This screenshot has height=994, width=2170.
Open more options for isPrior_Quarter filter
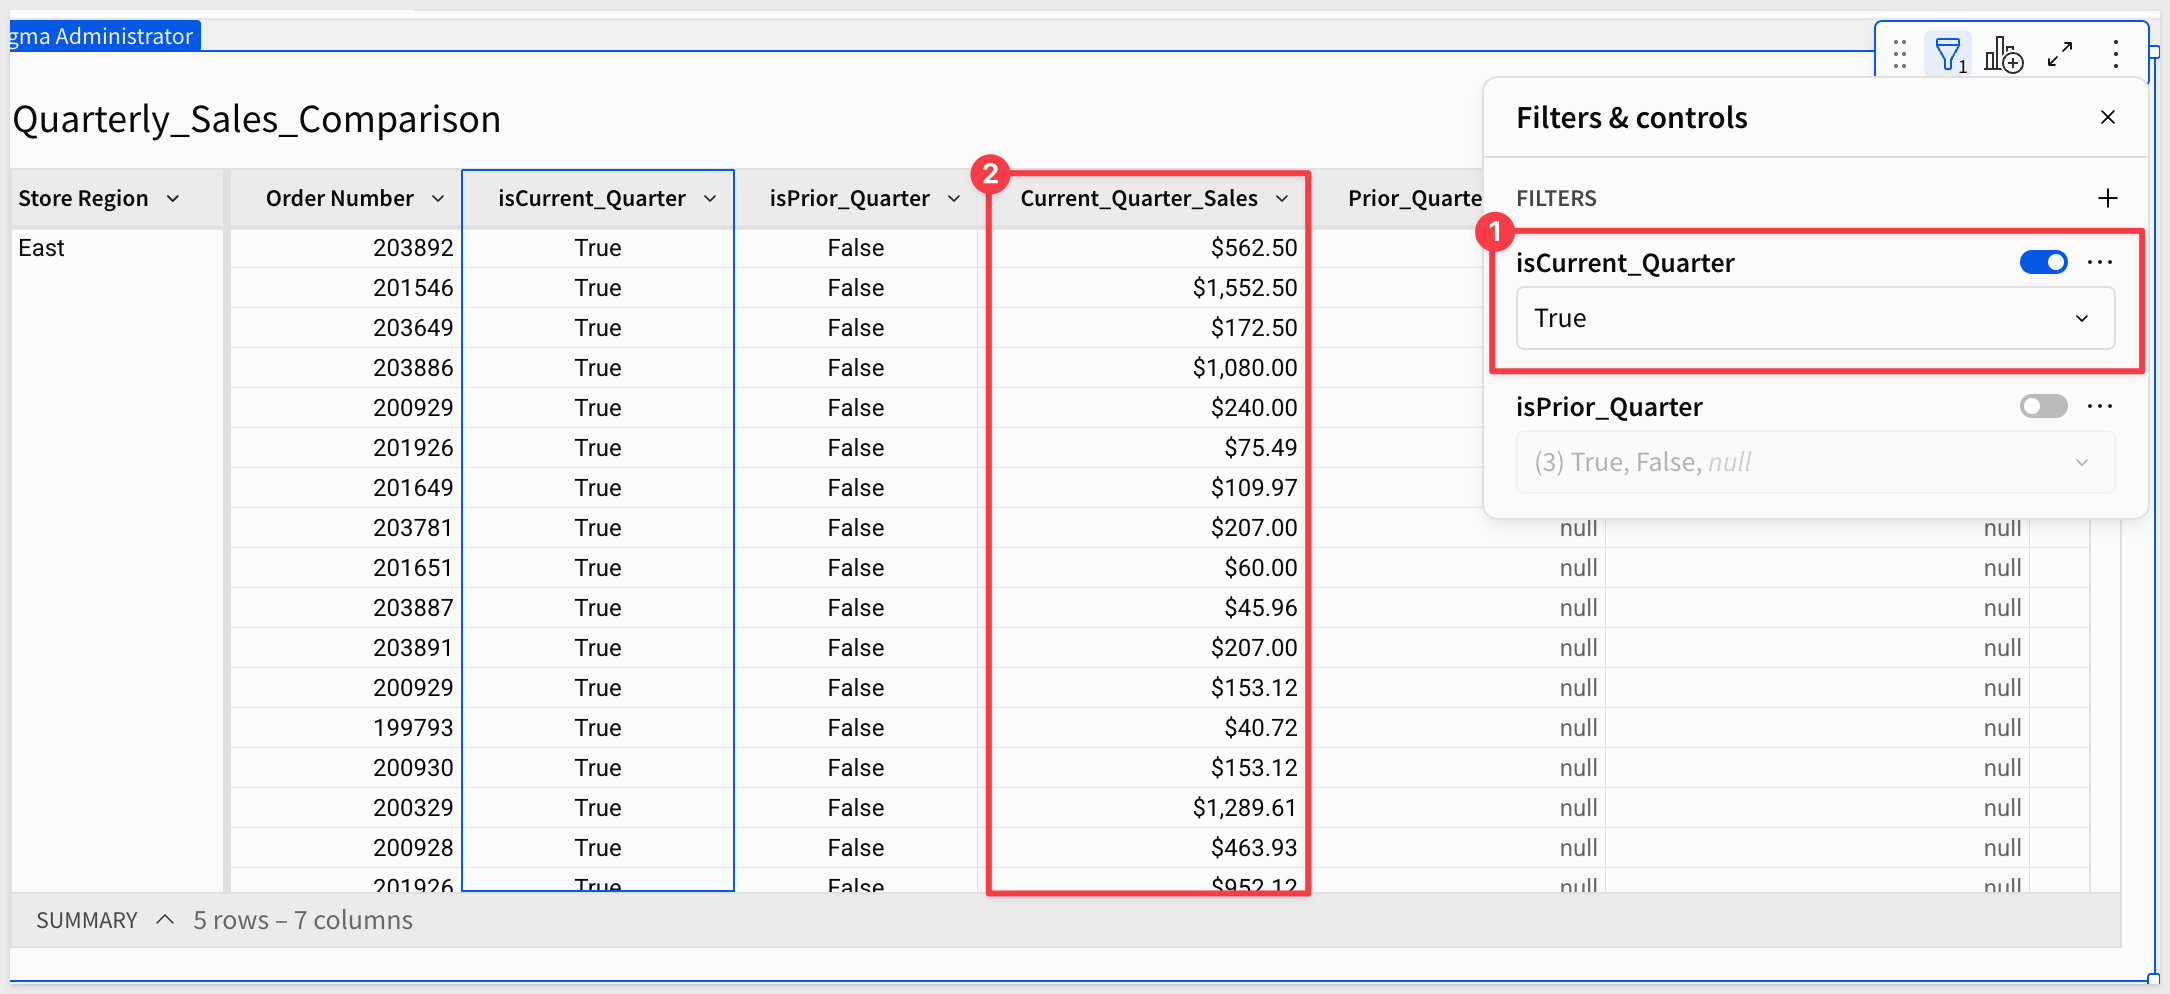[2100, 406]
